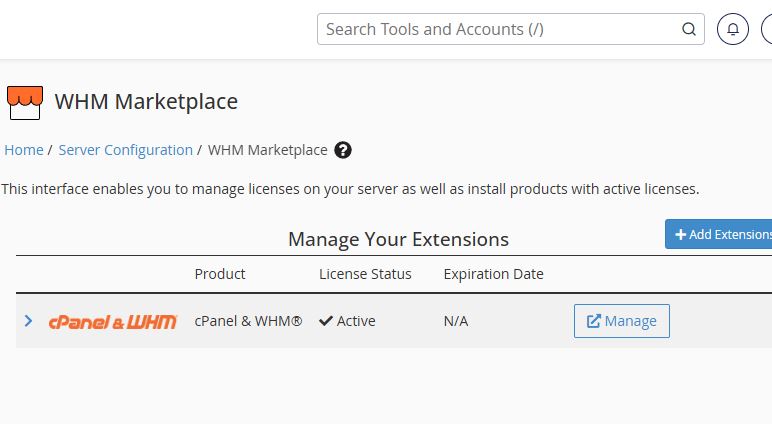
Task: Click the License Status column header
Action: click(x=365, y=274)
